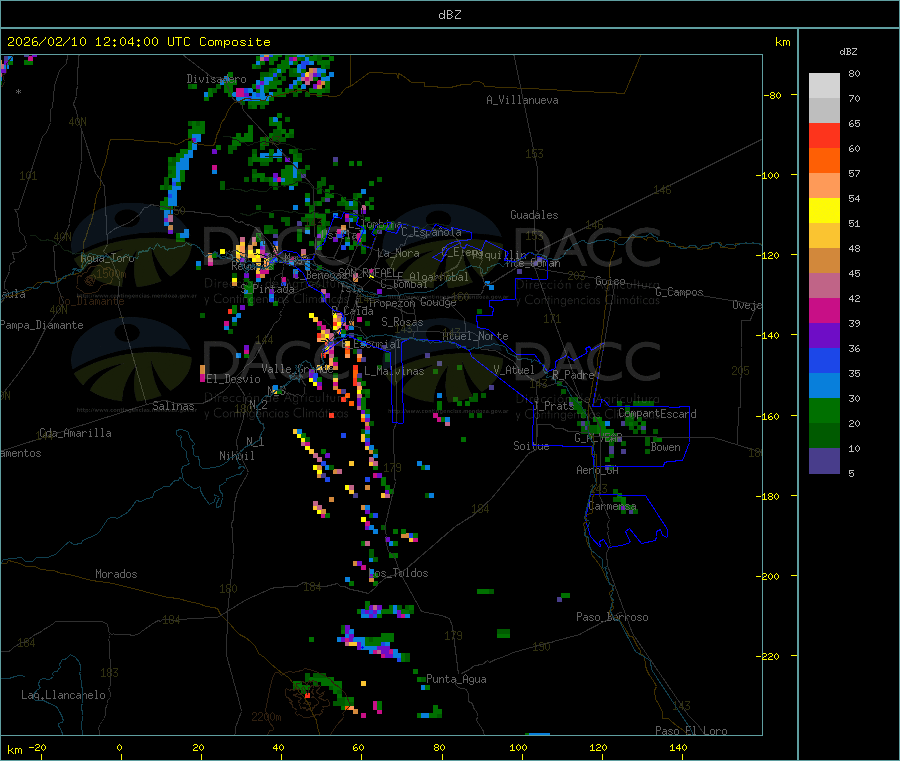This screenshot has height=761, width=900.
Task: Click the 60 km horizontal axis tick
Action: point(358,747)
